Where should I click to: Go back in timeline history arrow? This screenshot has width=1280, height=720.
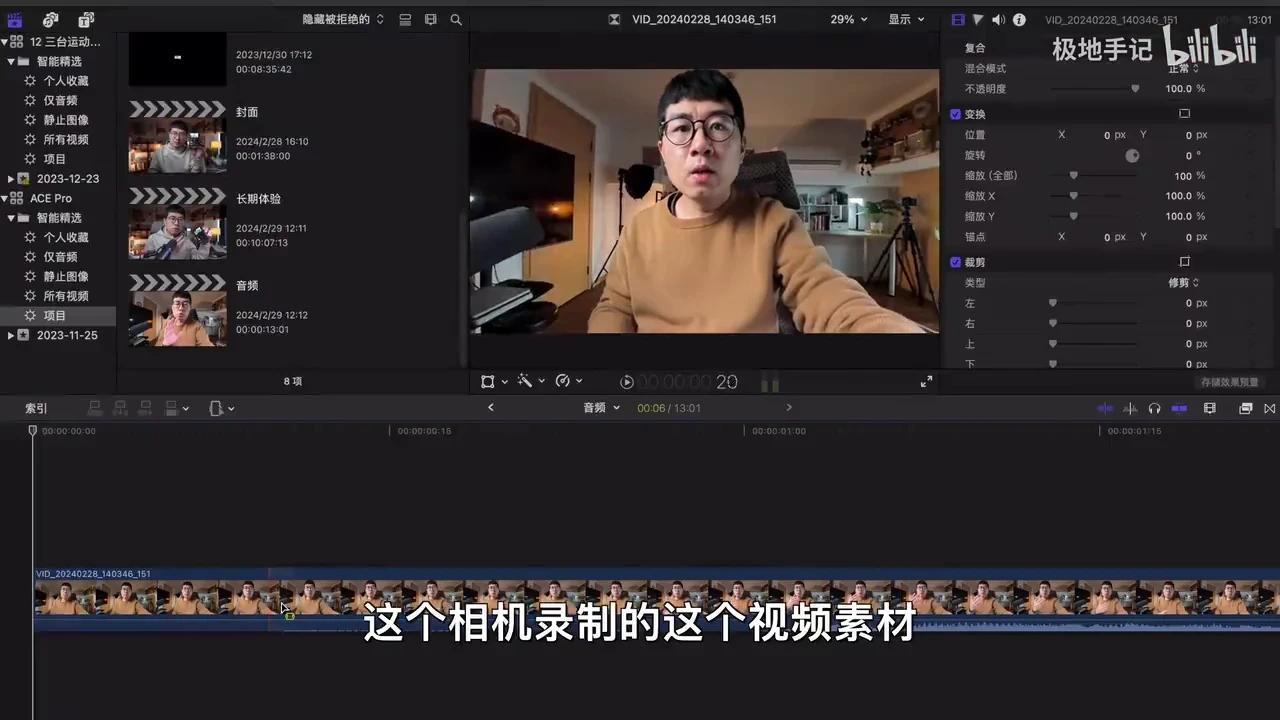coord(491,408)
